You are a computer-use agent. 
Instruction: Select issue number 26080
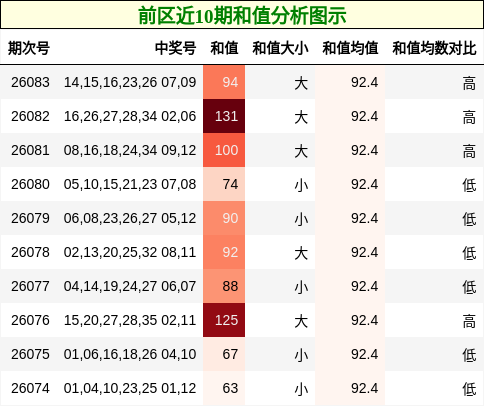click(30, 184)
